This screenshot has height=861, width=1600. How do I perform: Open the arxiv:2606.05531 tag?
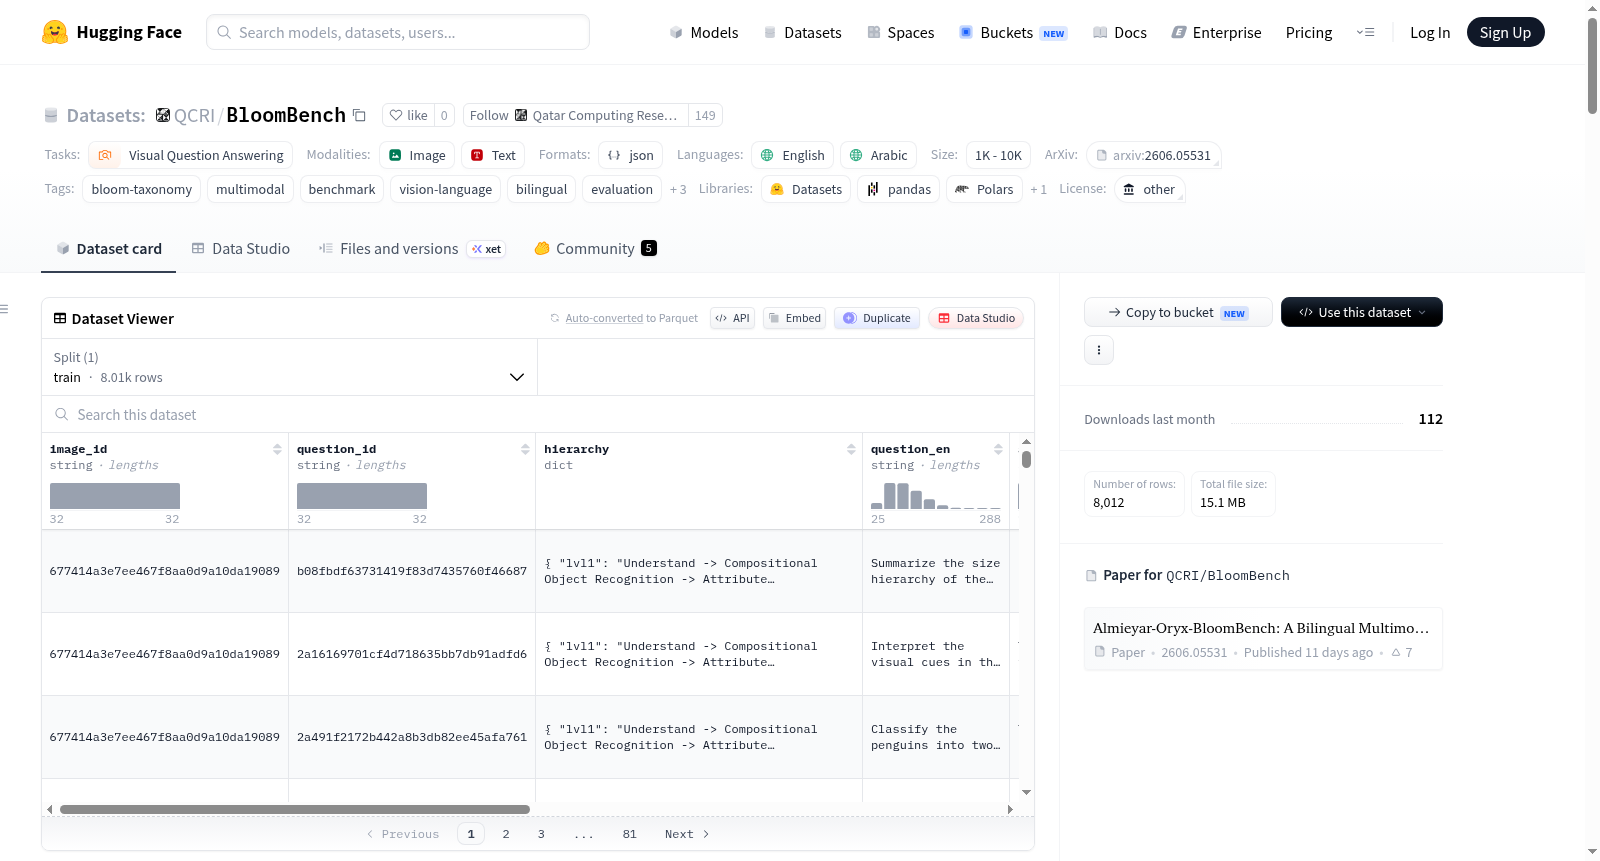tap(1153, 155)
